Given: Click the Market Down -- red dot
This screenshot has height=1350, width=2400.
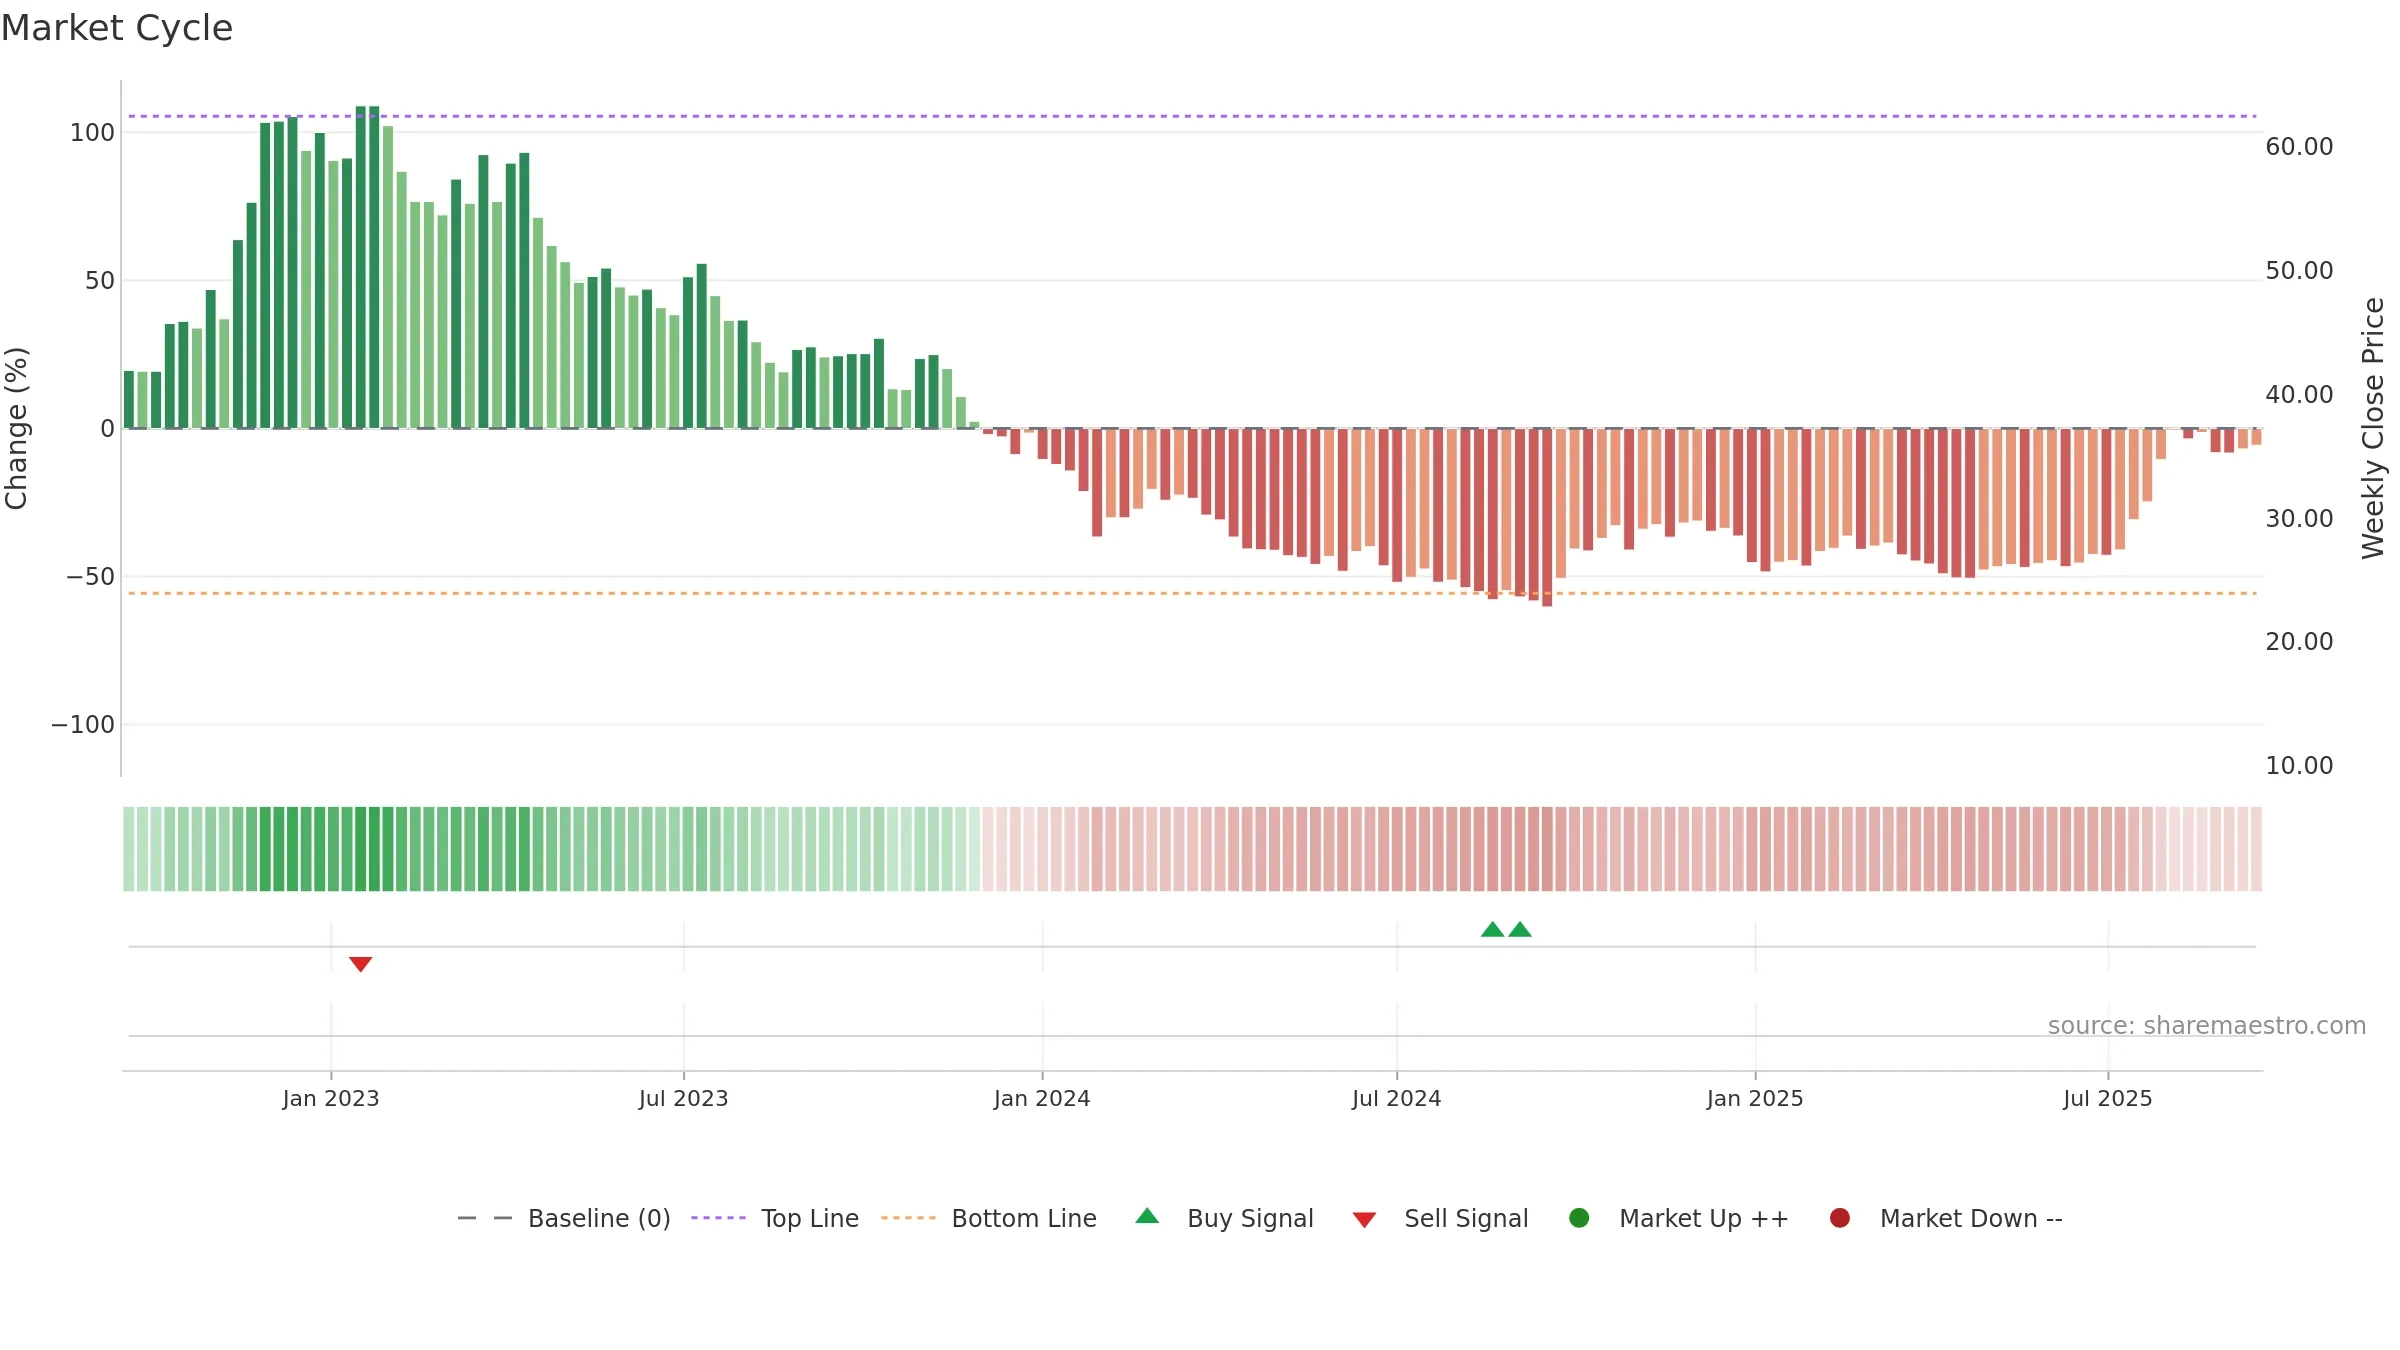Looking at the screenshot, I should coord(1839,1218).
